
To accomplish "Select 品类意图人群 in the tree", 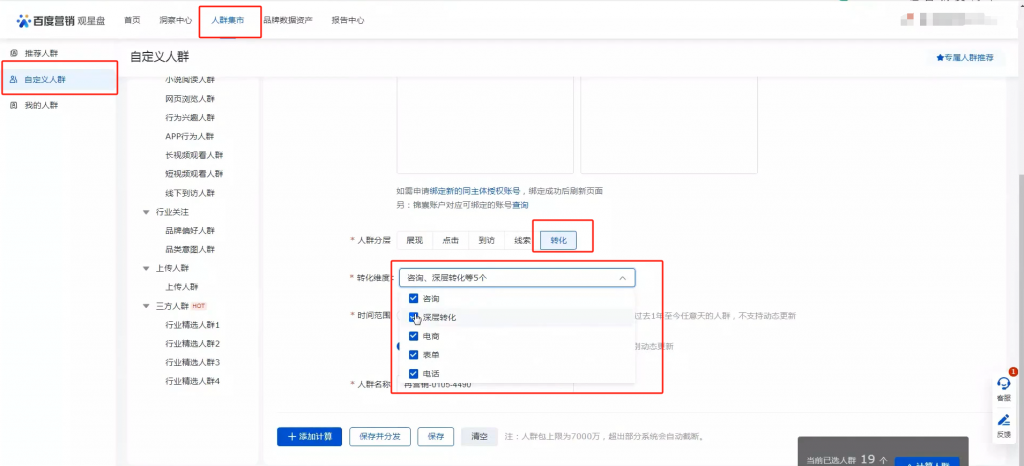I will tap(190, 249).
